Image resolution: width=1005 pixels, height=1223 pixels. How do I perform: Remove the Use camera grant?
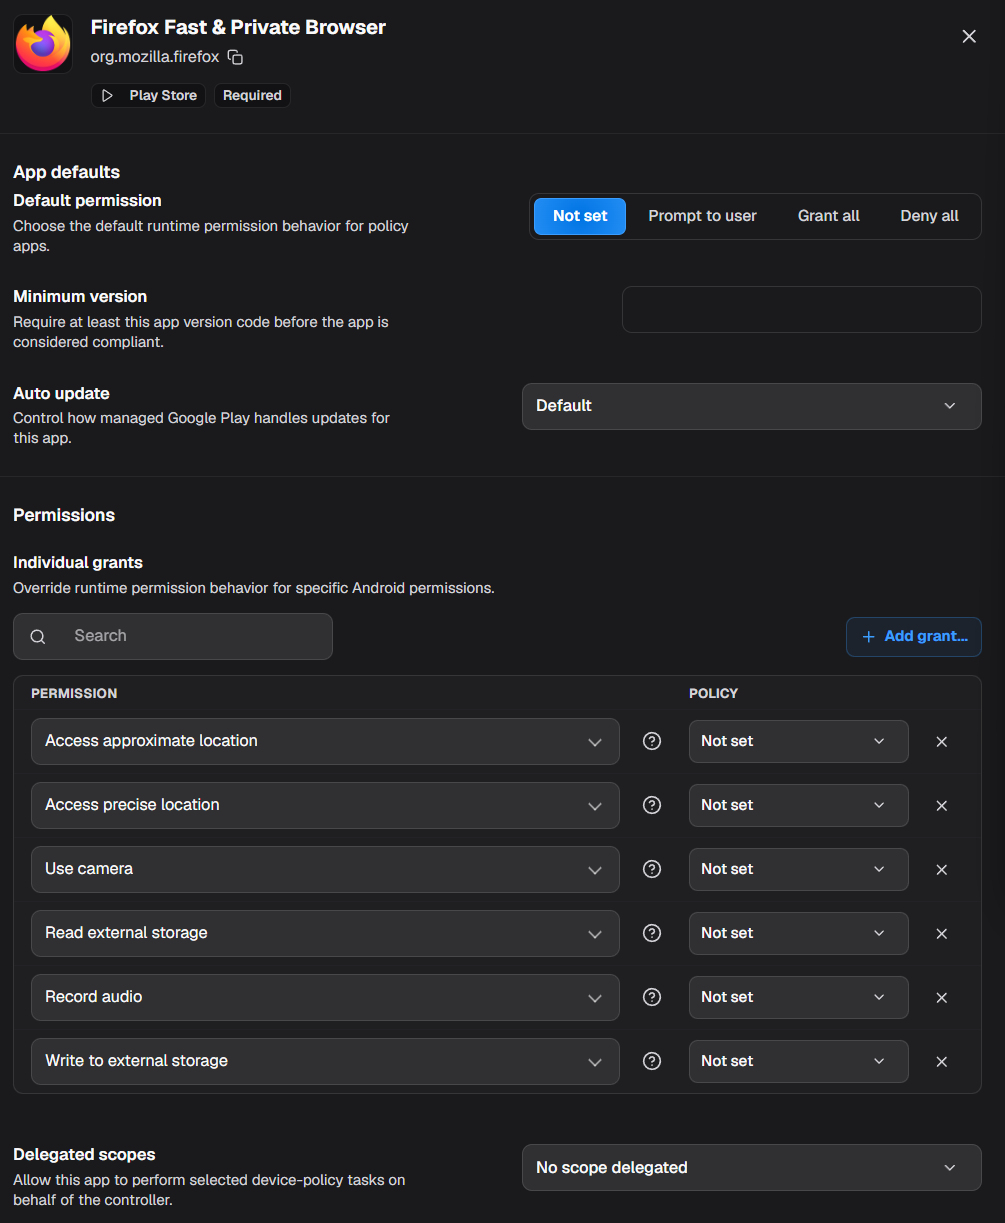pos(941,870)
